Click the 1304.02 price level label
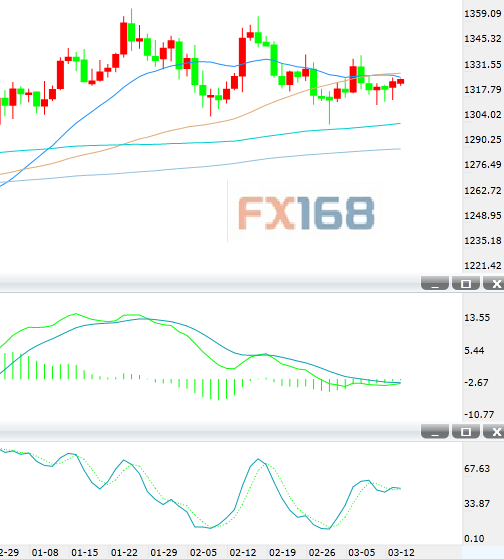Screen dimensions: 504x559 point(483,114)
